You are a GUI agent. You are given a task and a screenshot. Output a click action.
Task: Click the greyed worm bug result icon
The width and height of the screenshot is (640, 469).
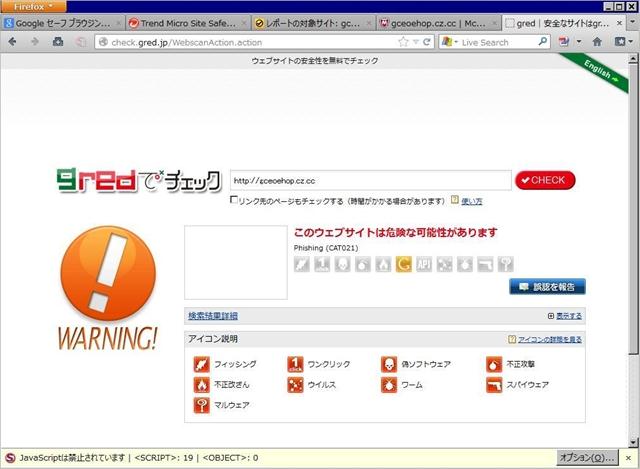(x=465, y=264)
